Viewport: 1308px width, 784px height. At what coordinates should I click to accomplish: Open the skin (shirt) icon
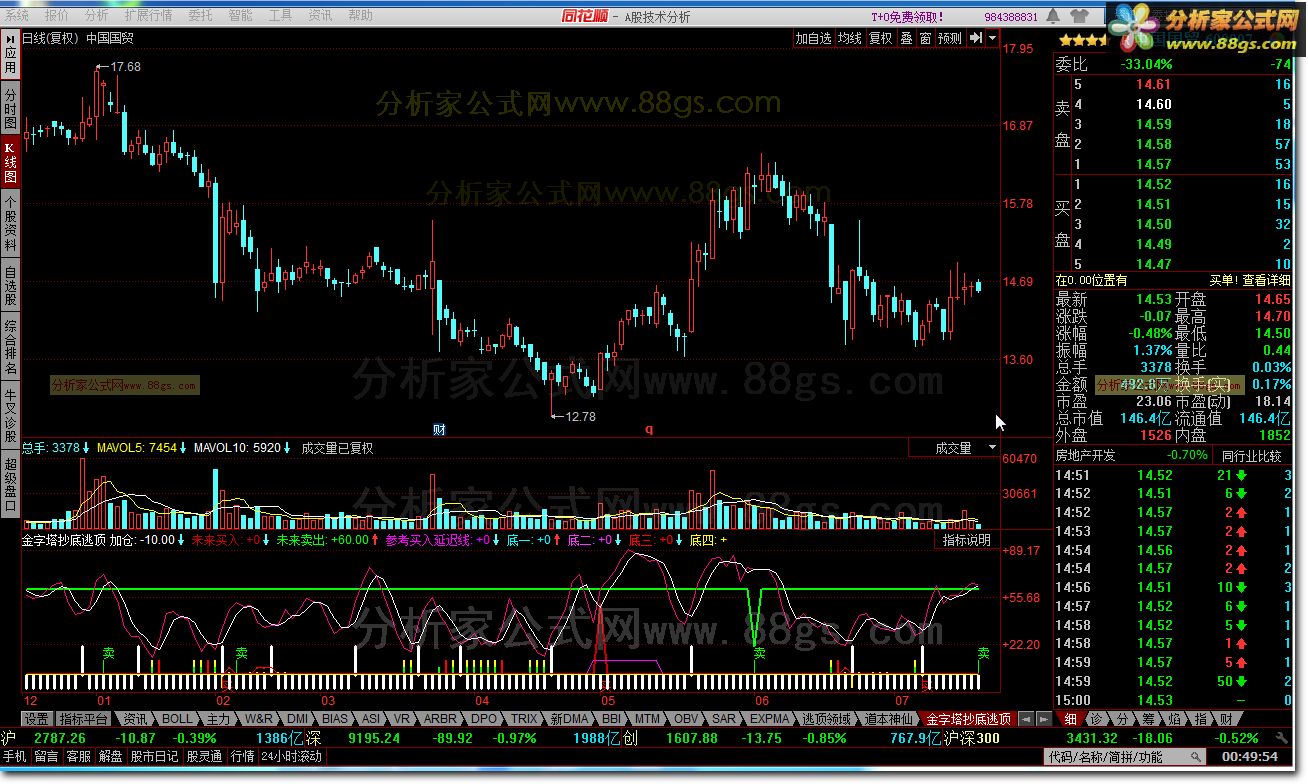tap(1079, 17)
